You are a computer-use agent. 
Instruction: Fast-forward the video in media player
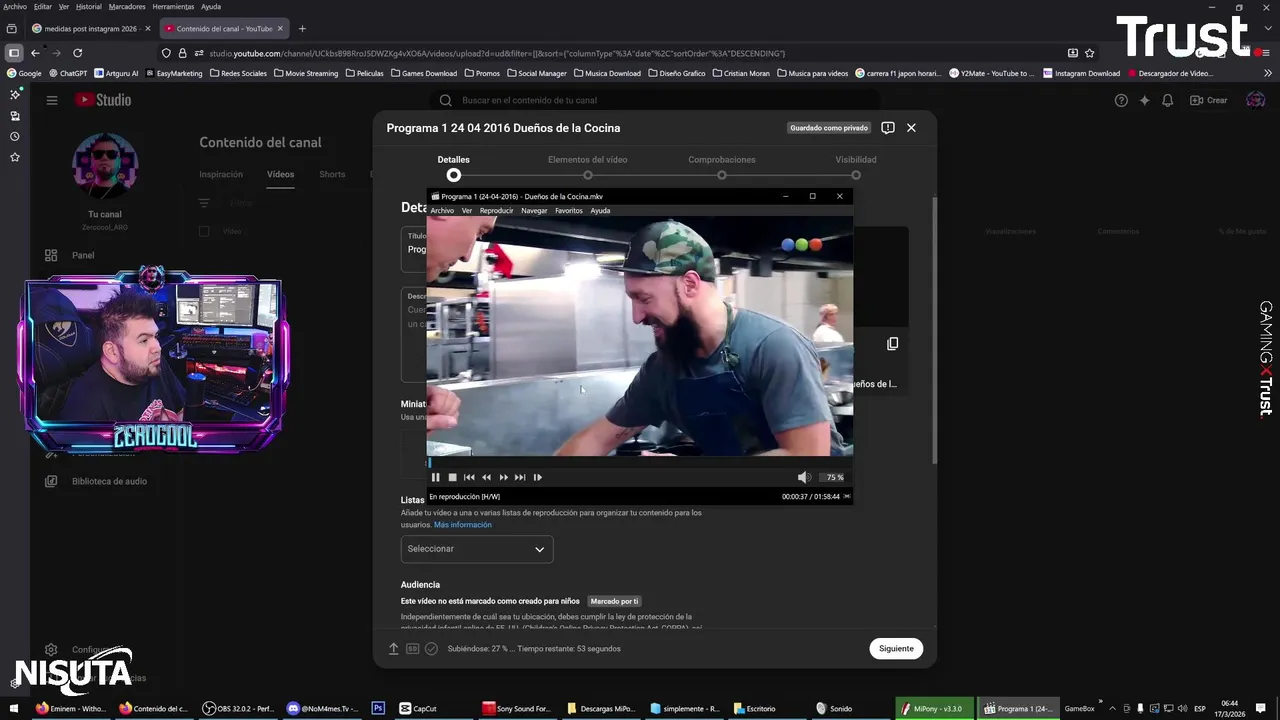pos(503,477)
